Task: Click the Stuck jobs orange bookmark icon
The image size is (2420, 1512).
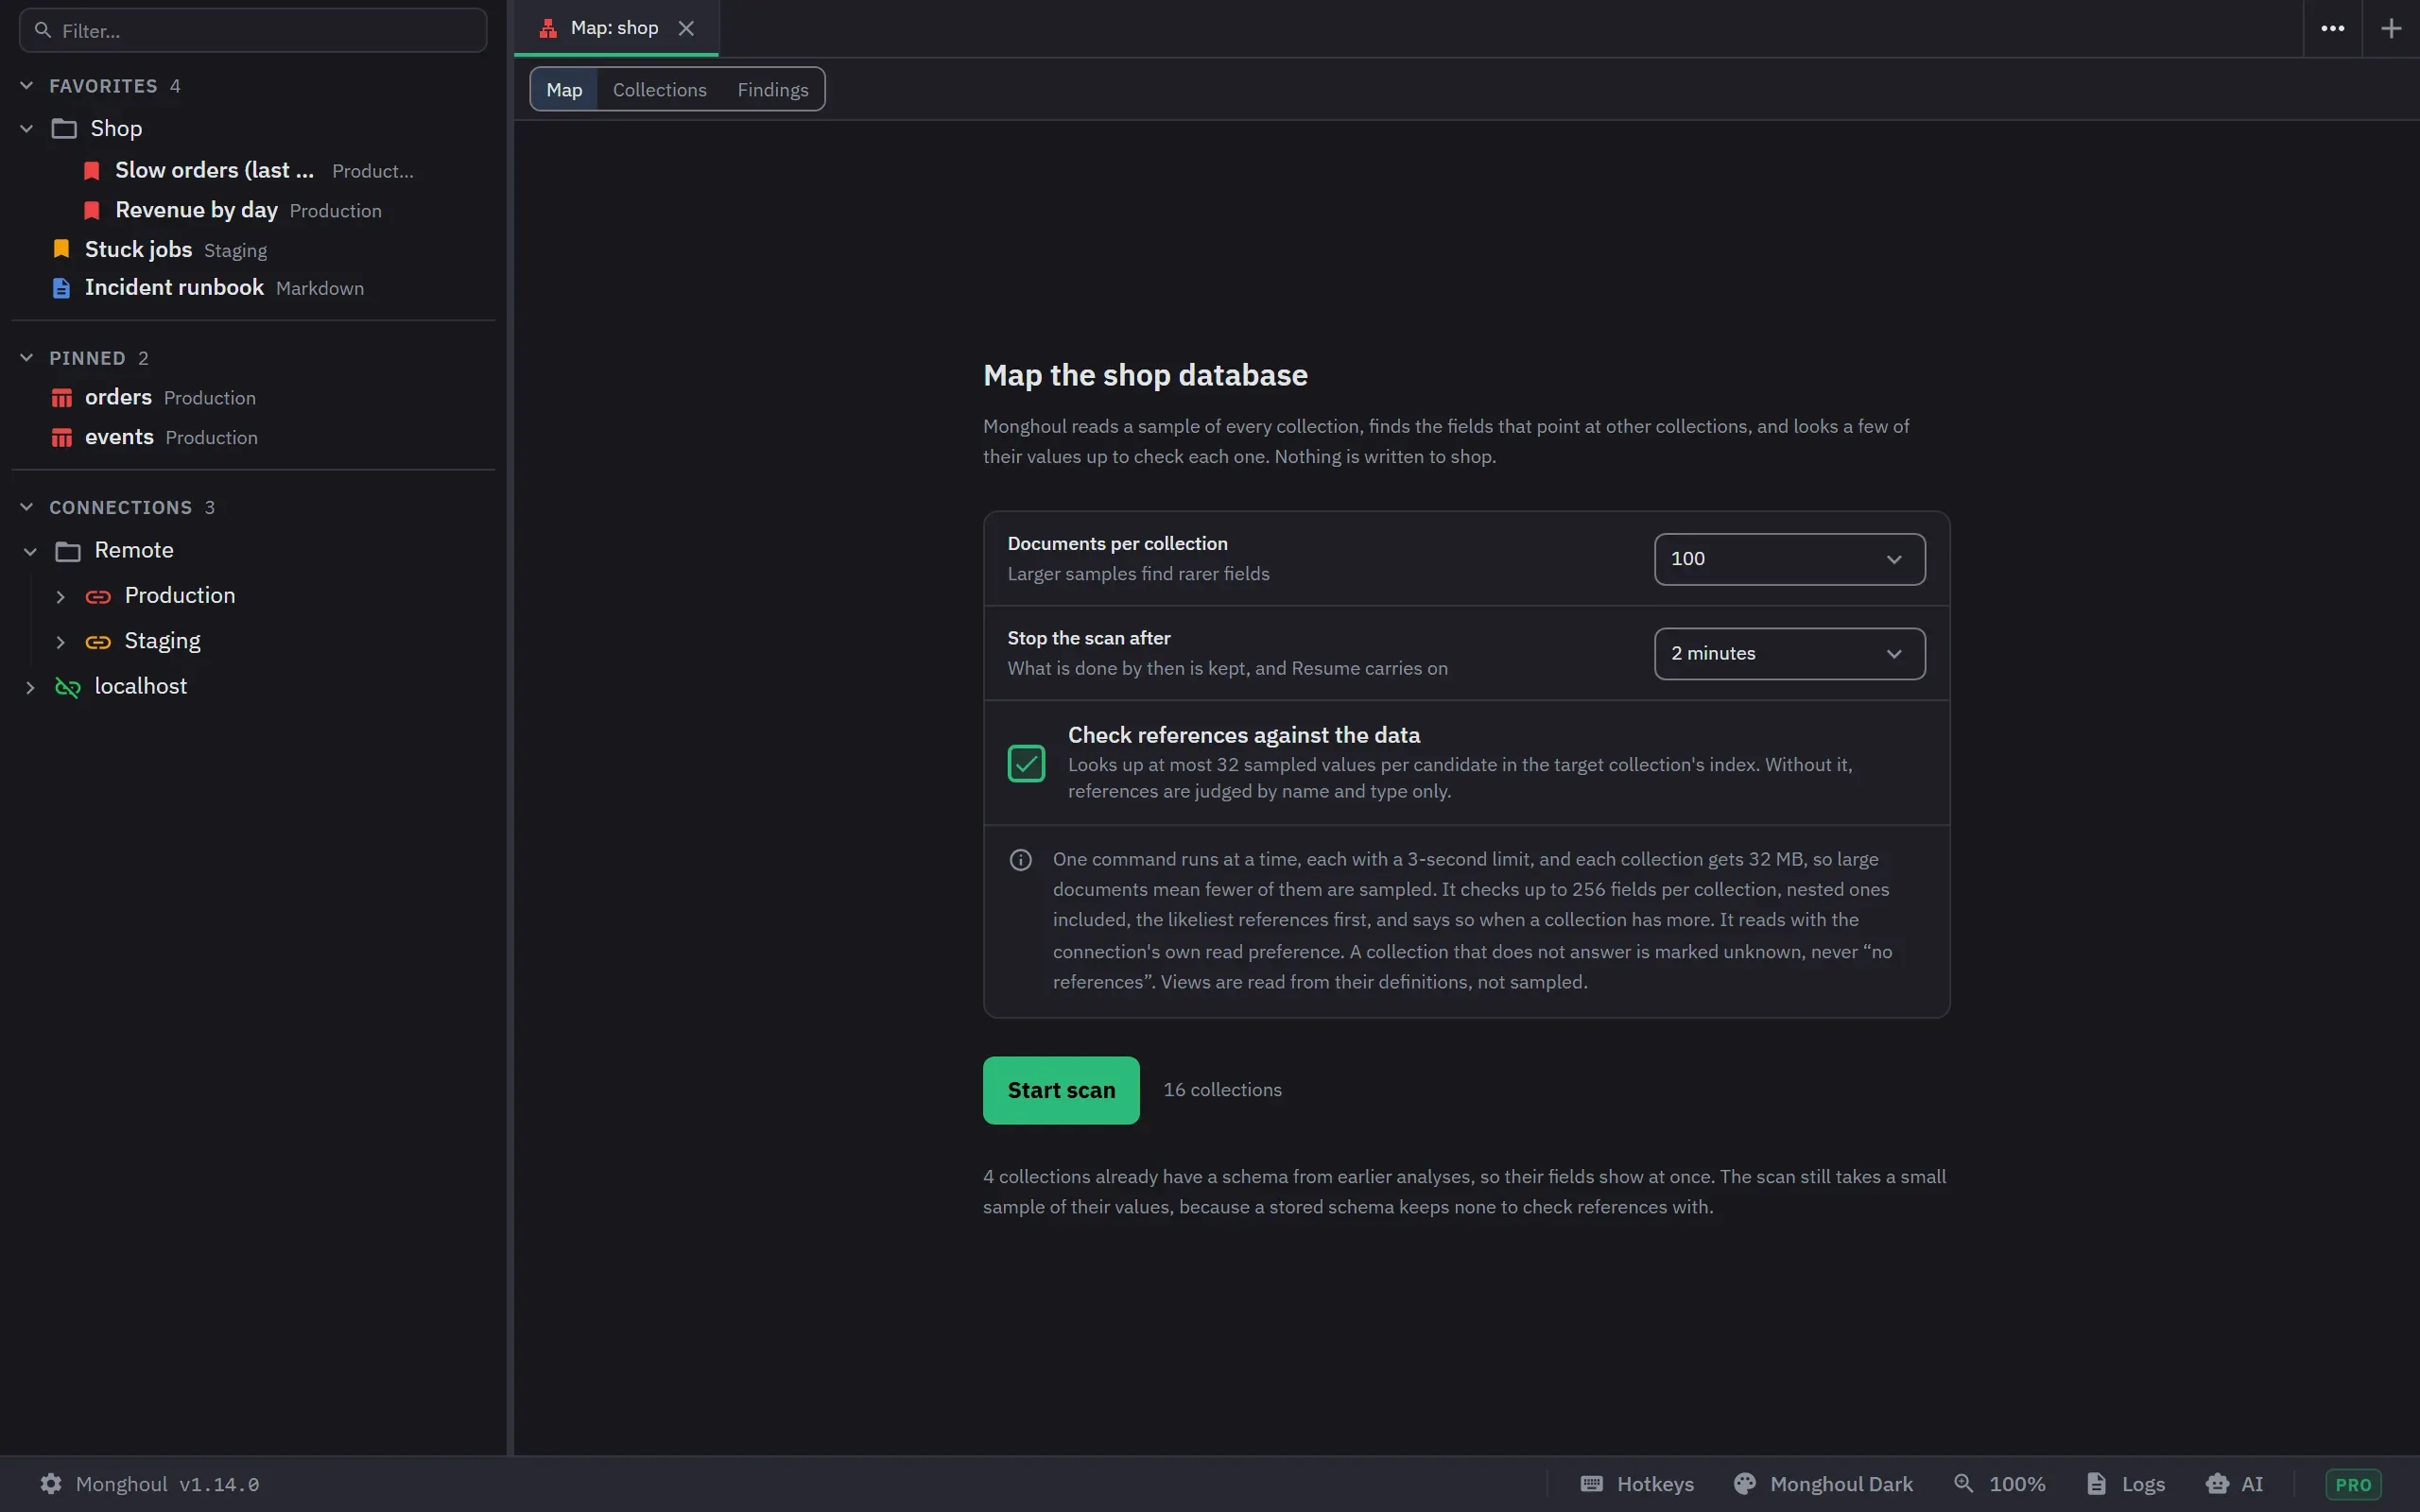Action: point(61,249)
